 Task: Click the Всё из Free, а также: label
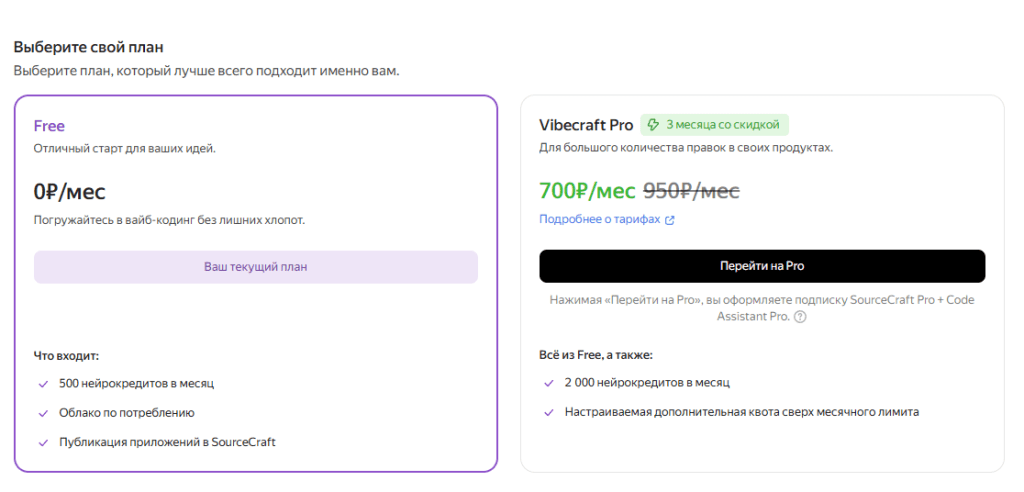596,355
